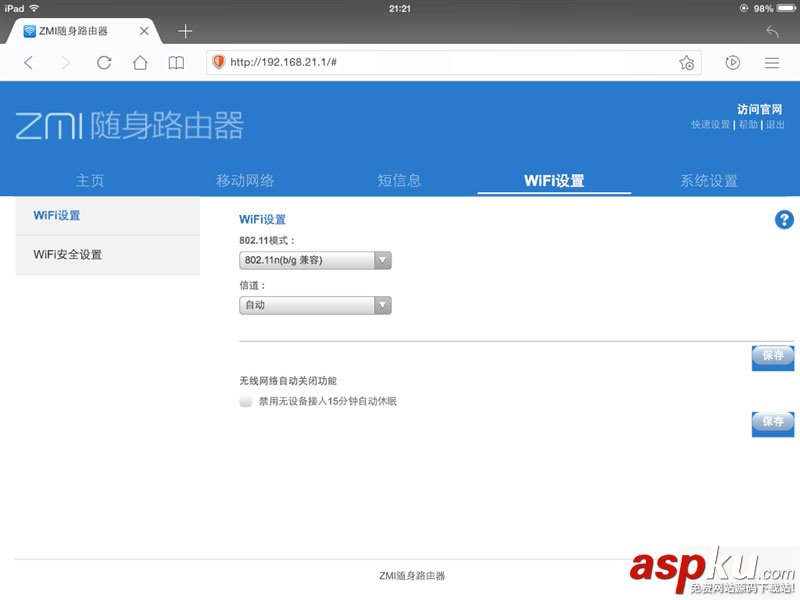800x600 pixels.
Task: Open the WiFi settings help icon
Action: [784, 220]
